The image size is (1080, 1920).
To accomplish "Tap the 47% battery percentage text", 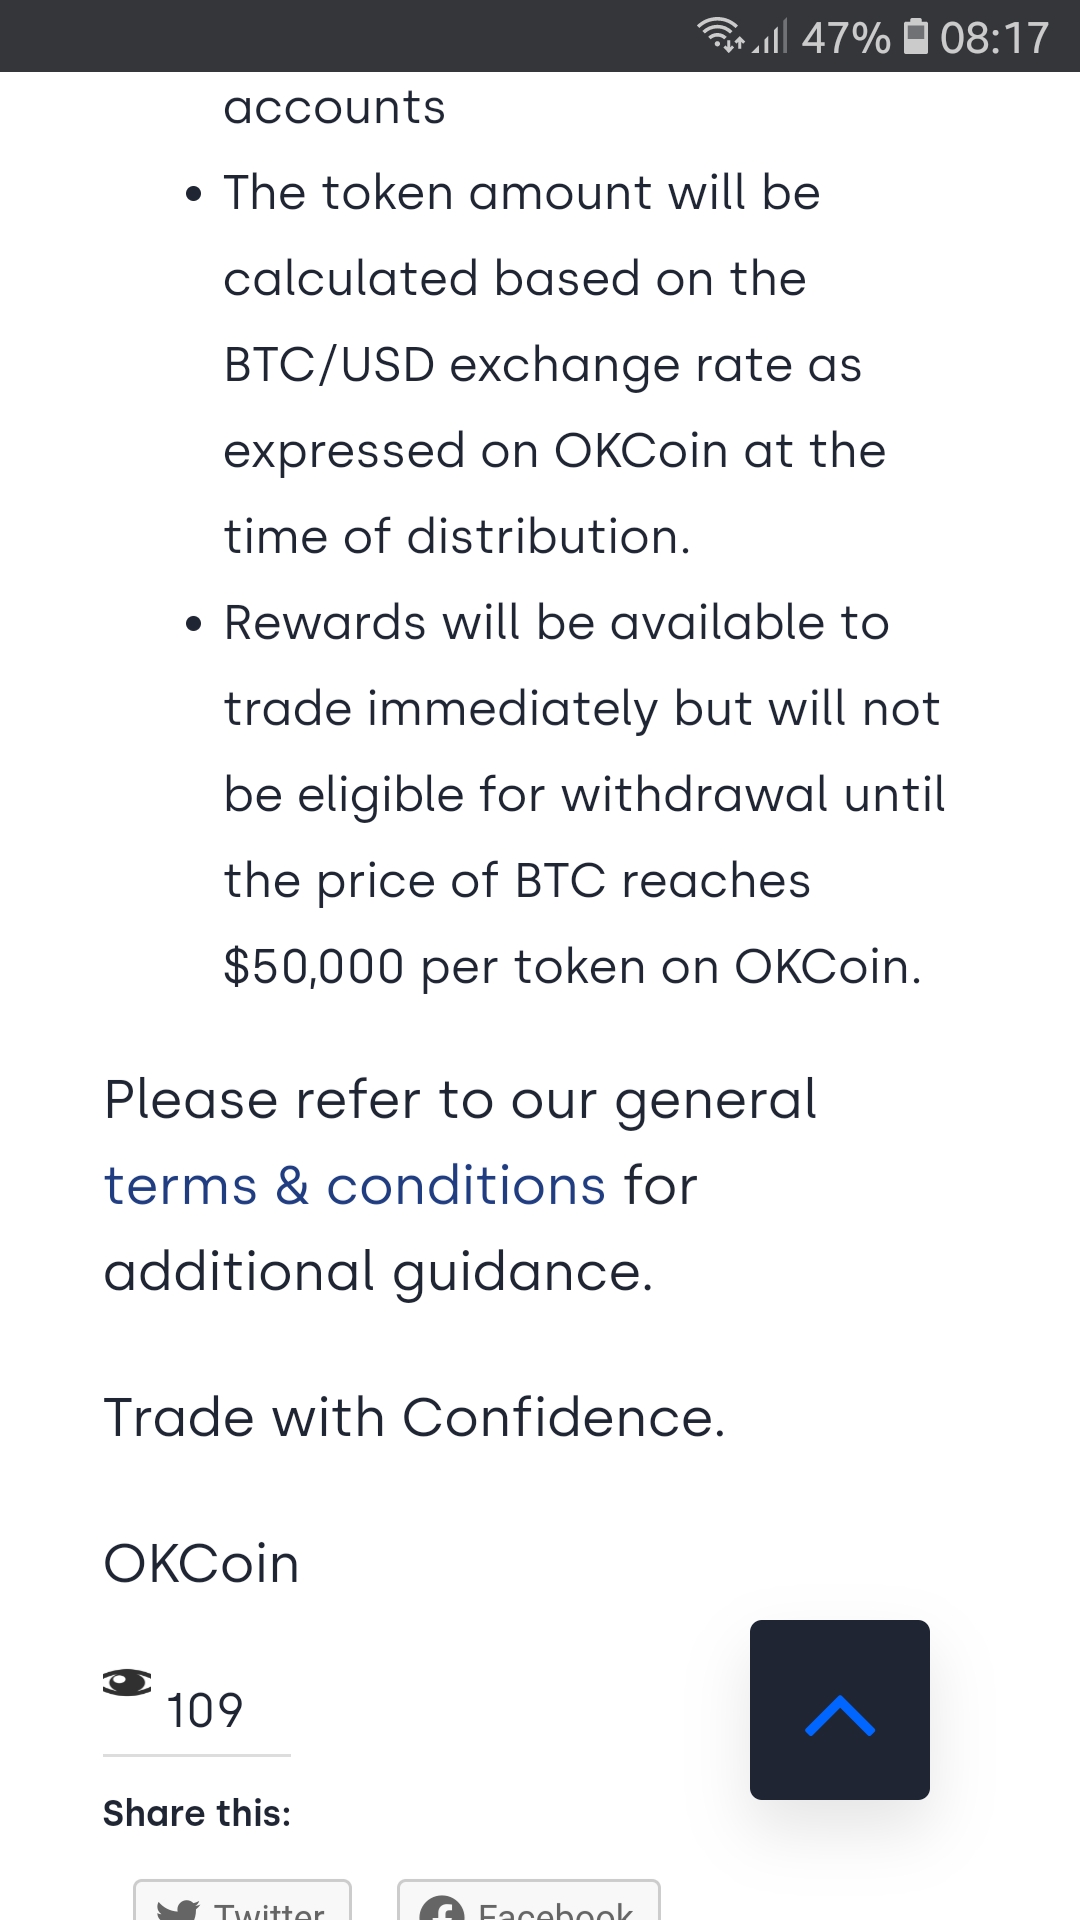I will click(845, 38).
